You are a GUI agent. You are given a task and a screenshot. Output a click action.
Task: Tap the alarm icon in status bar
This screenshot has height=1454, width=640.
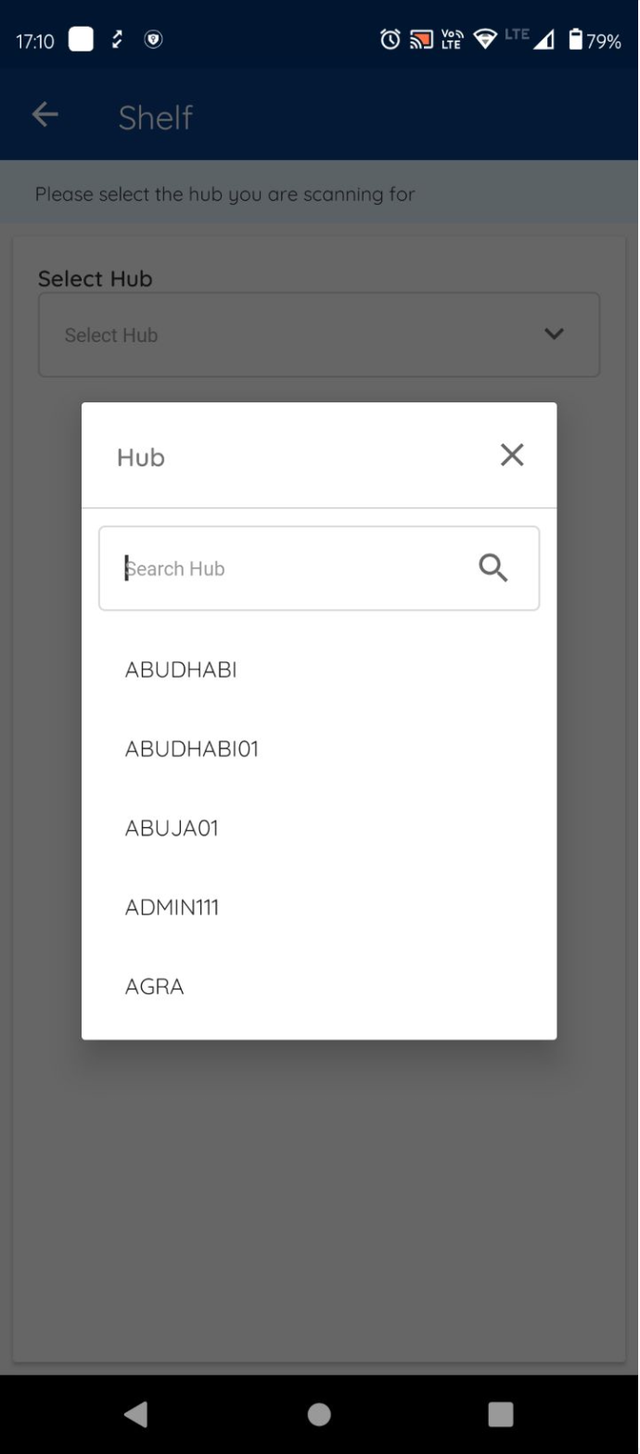pos(390,40)
